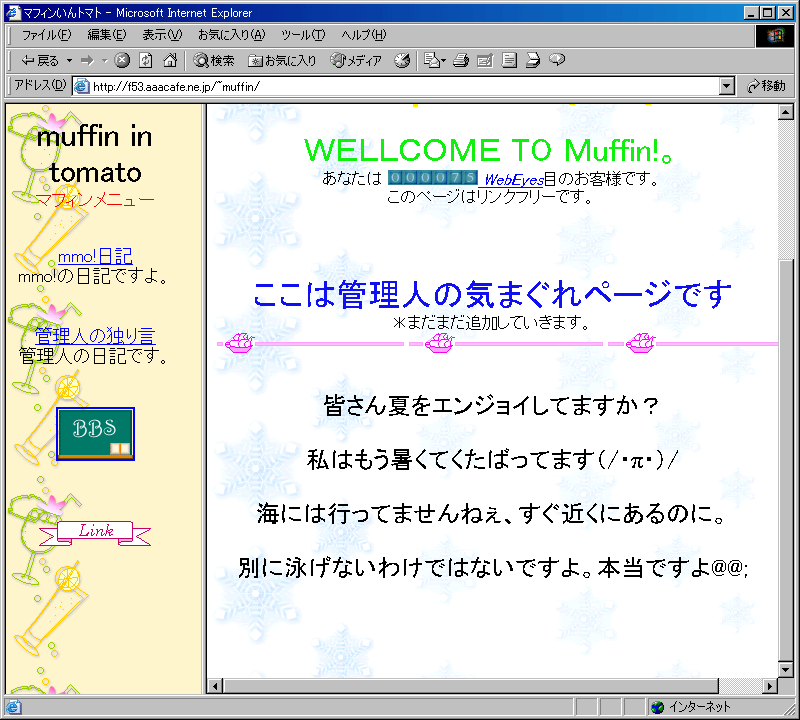Open the Back button history dropdown arrow
This screenshot has height=720, width=800.
coord(69,61)
